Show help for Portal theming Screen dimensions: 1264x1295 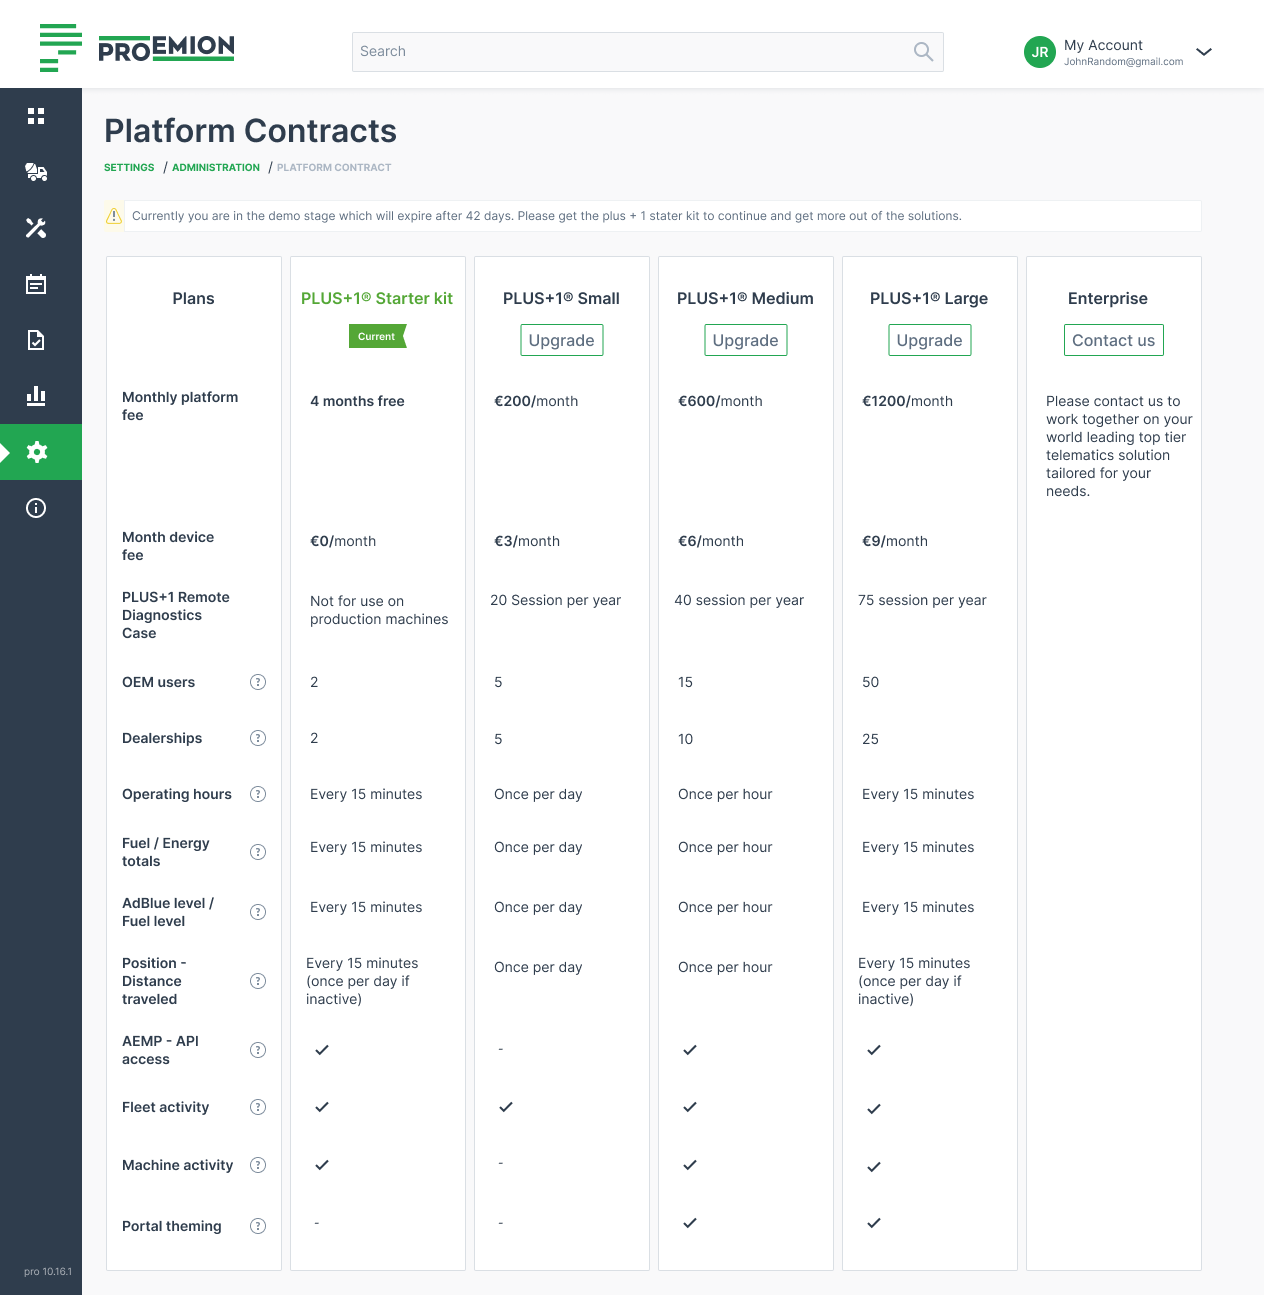tap(258, 1226)
